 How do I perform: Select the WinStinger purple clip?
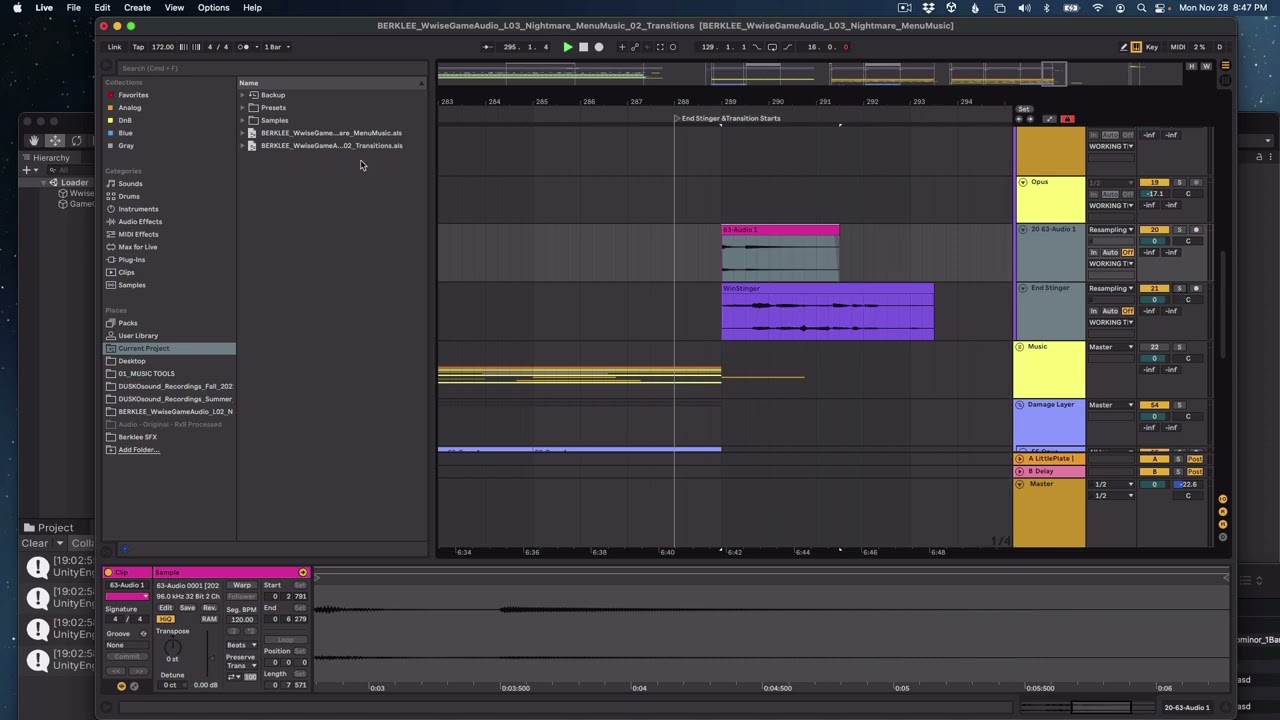(x=827, y=312)
